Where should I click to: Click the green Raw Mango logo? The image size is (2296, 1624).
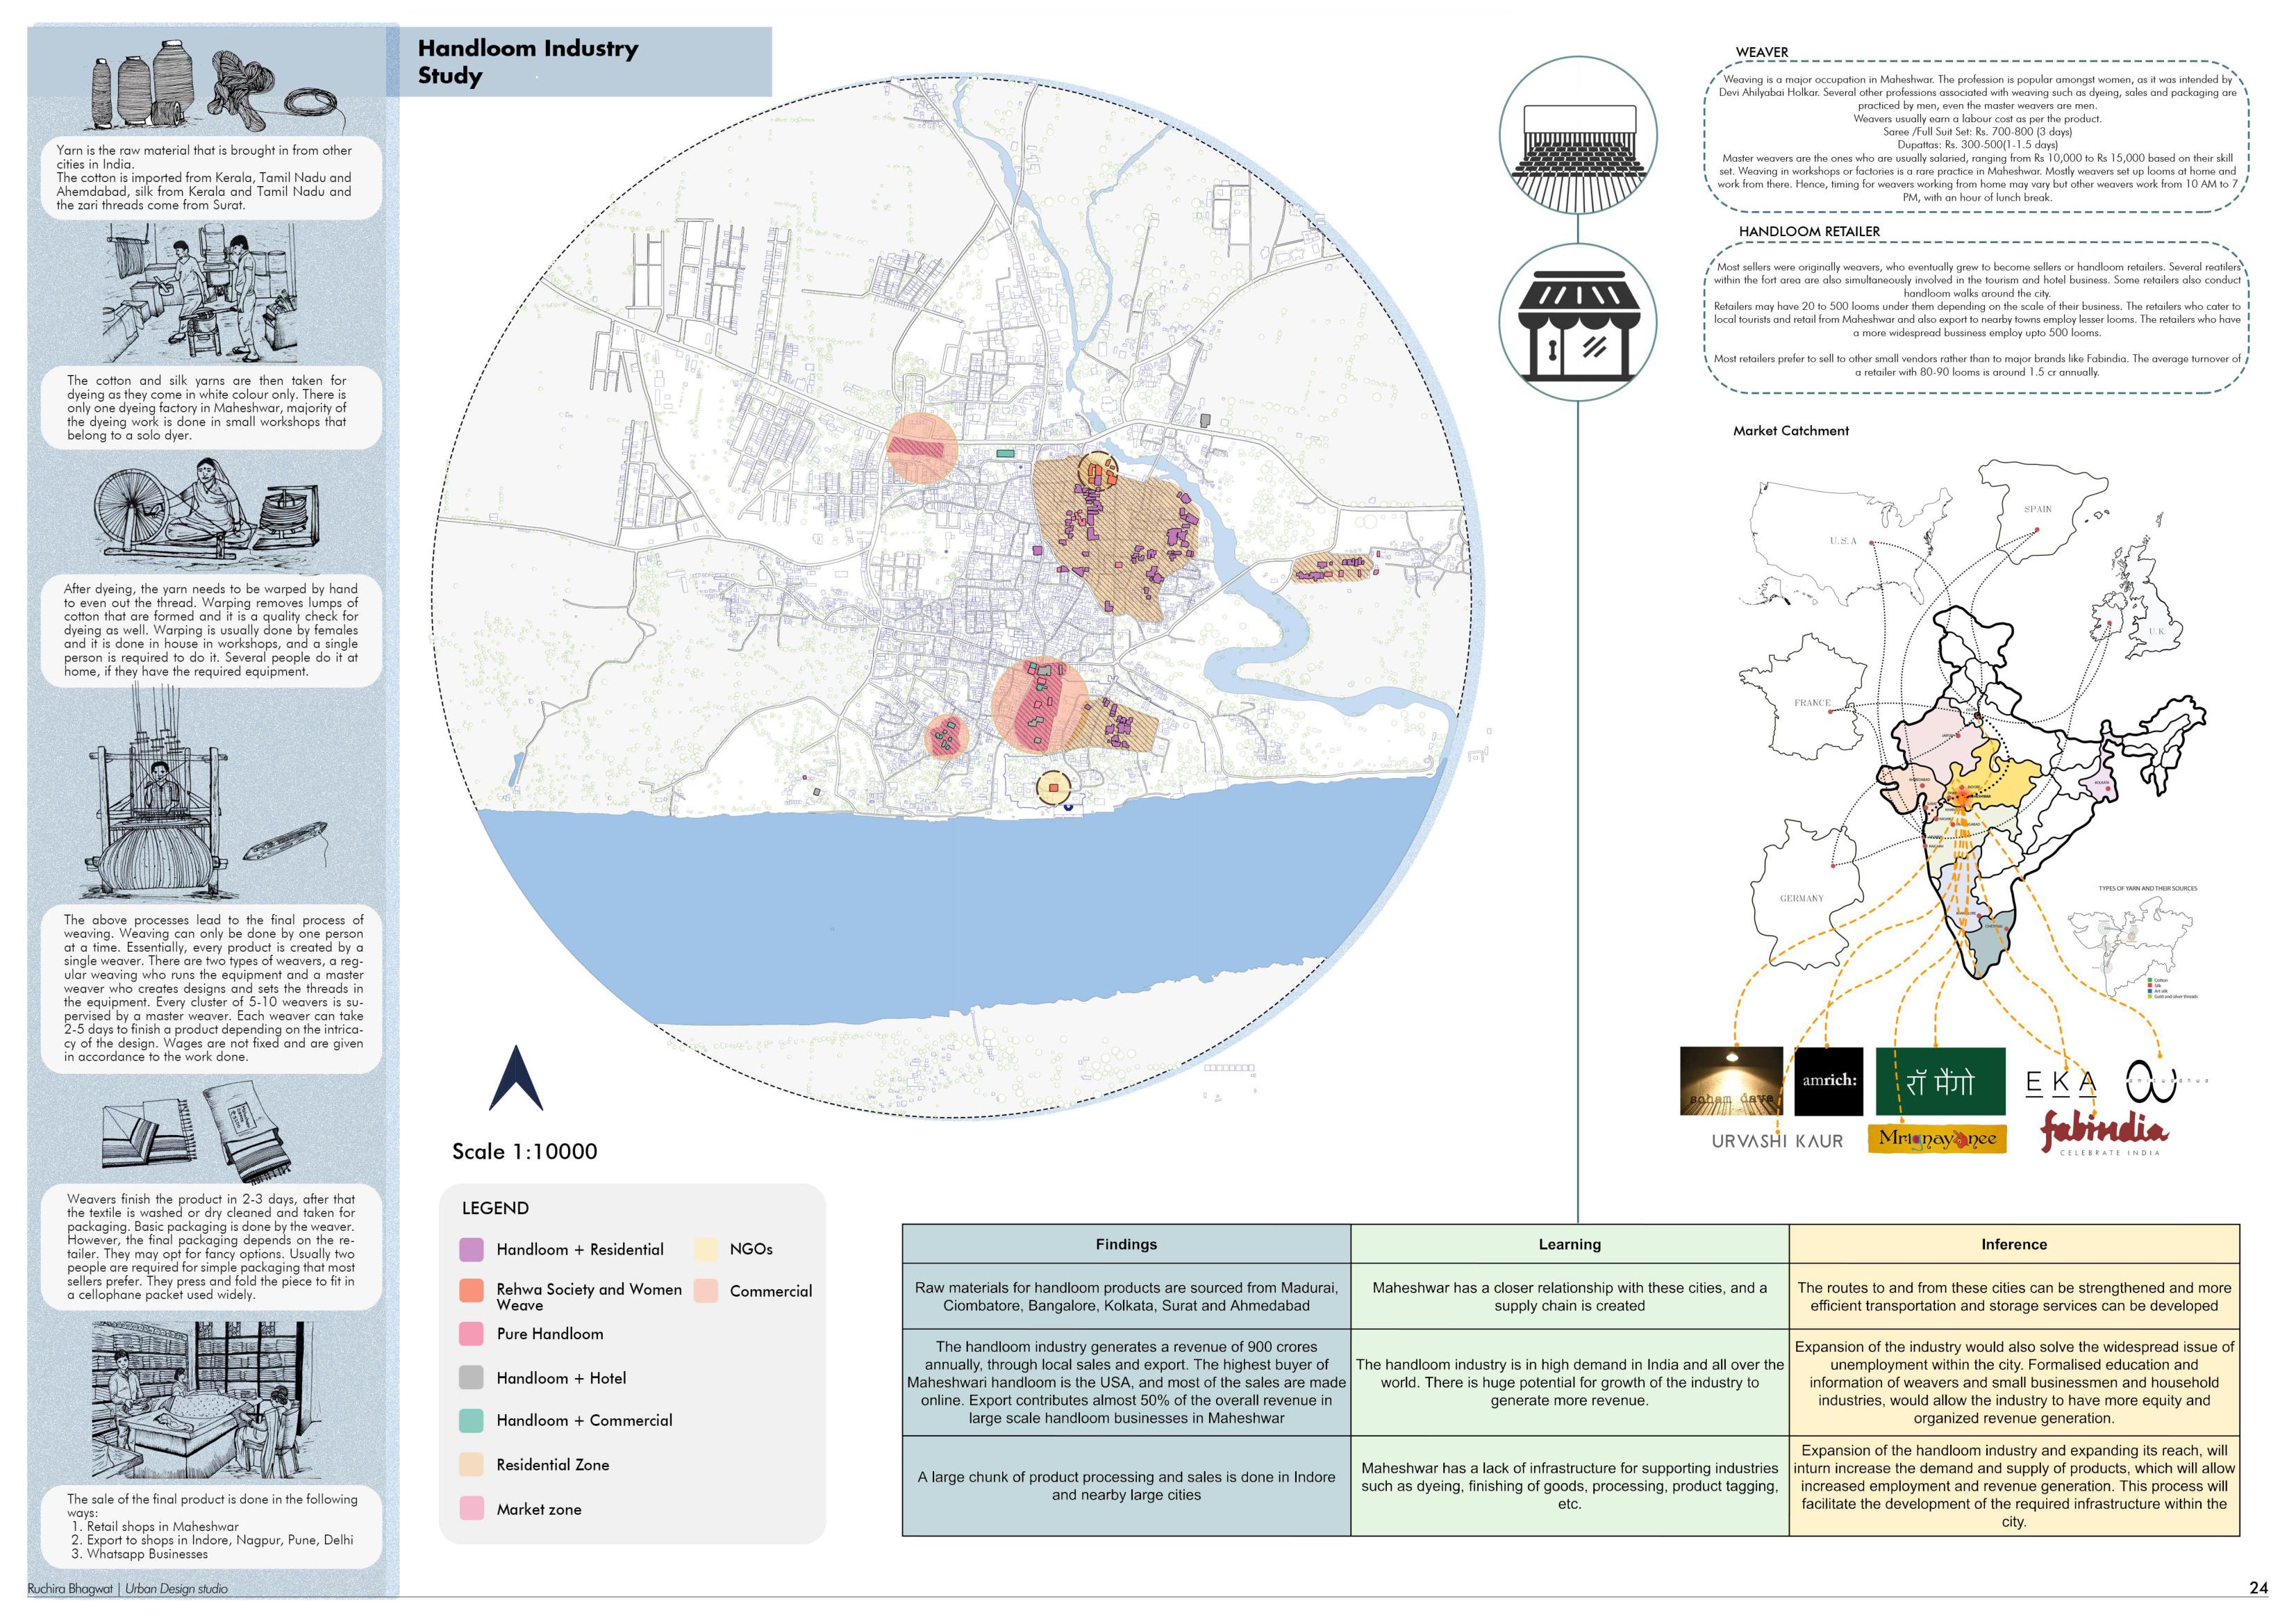[x=1940, y=1081]
